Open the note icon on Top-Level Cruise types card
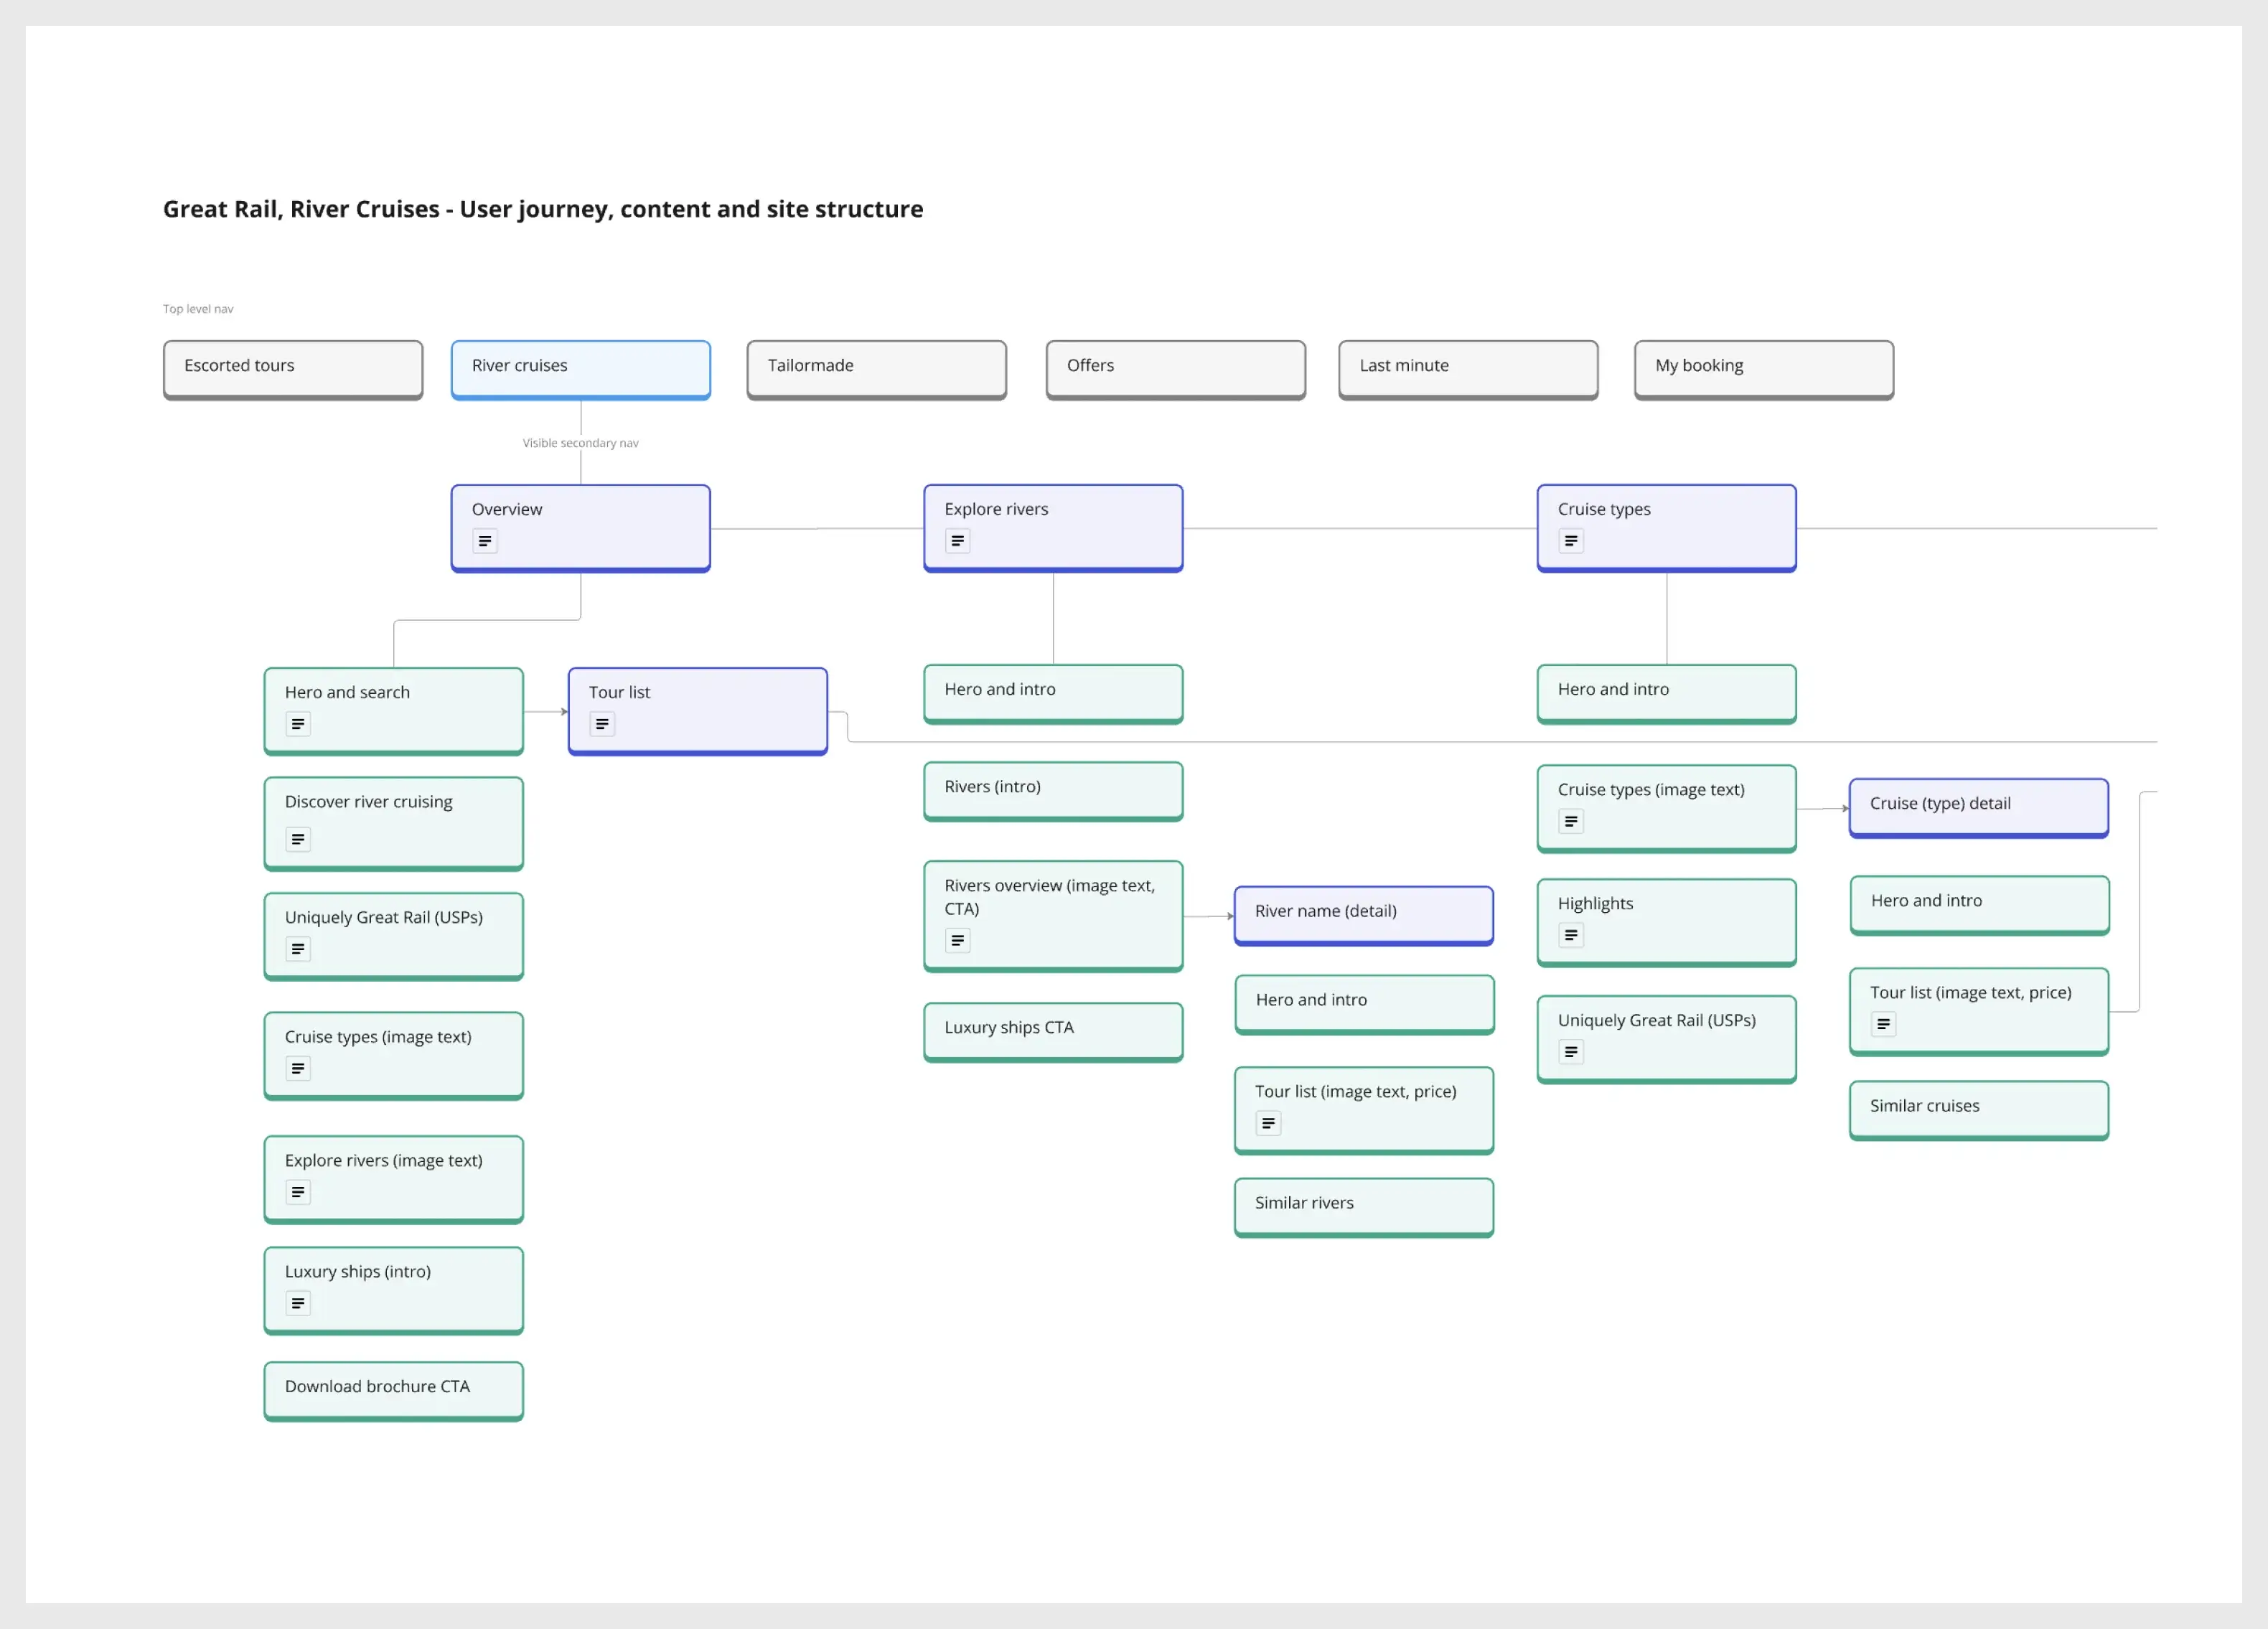 tap(1571, 541)
